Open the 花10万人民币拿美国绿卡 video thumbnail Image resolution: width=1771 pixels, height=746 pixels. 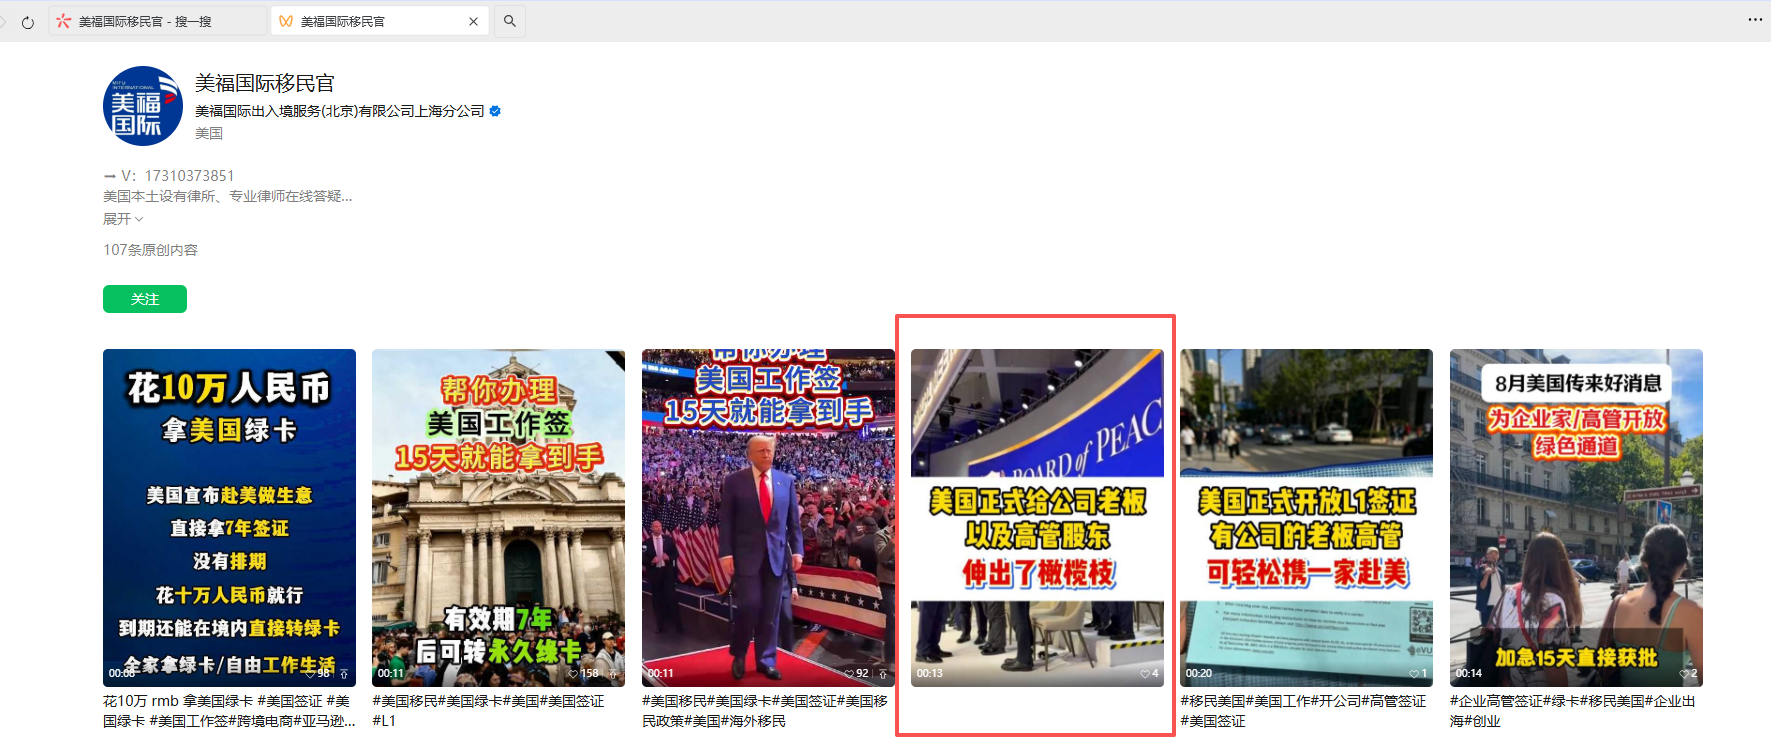(229, 517)
